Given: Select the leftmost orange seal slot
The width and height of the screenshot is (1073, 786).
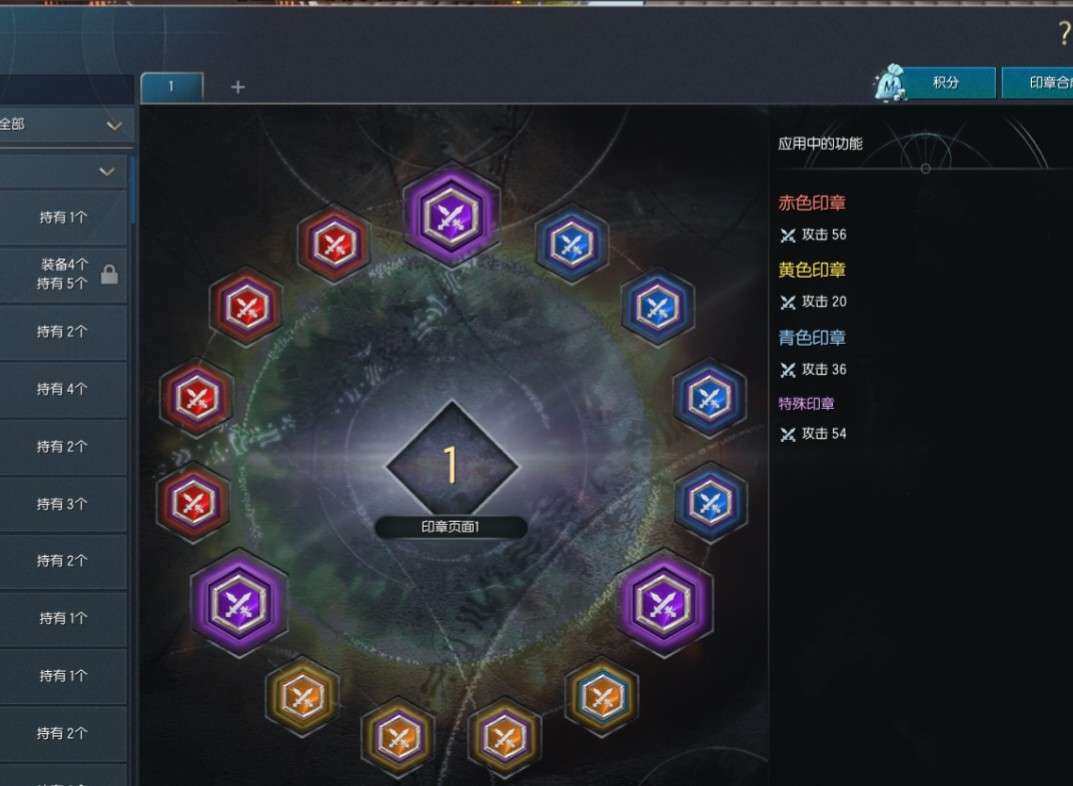Looking at the screenshot, I should click(302, 696).
